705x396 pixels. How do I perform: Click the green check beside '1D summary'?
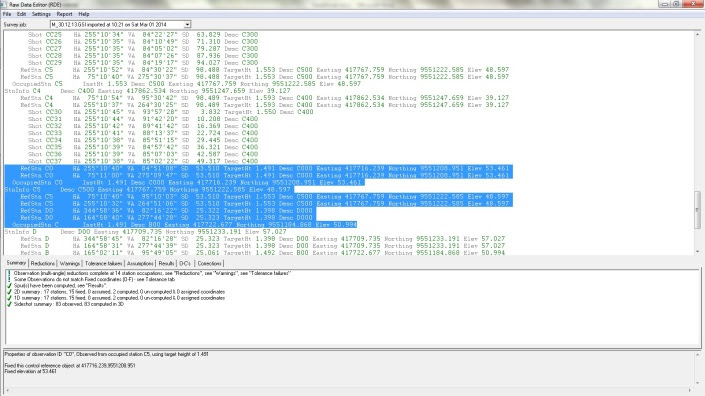coord(9,298)
